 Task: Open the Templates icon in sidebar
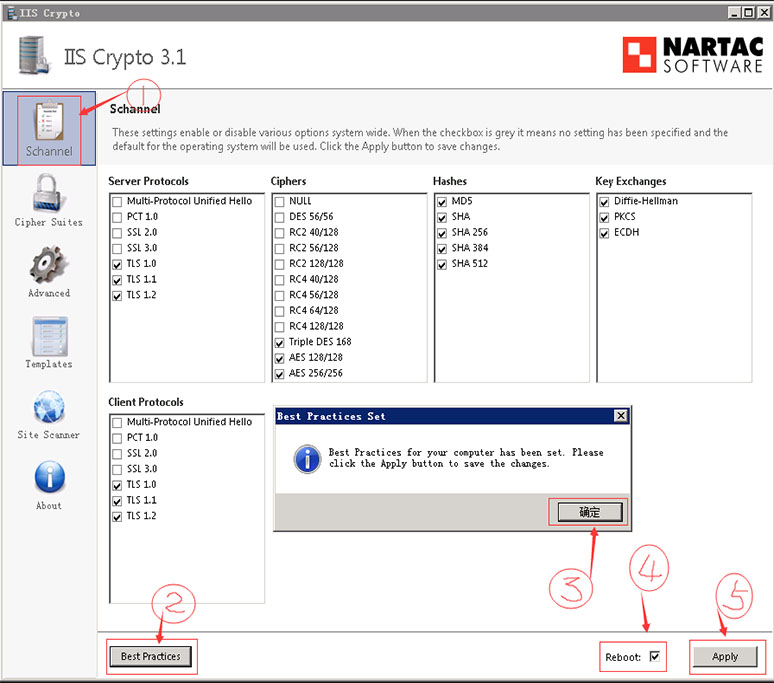48,337
